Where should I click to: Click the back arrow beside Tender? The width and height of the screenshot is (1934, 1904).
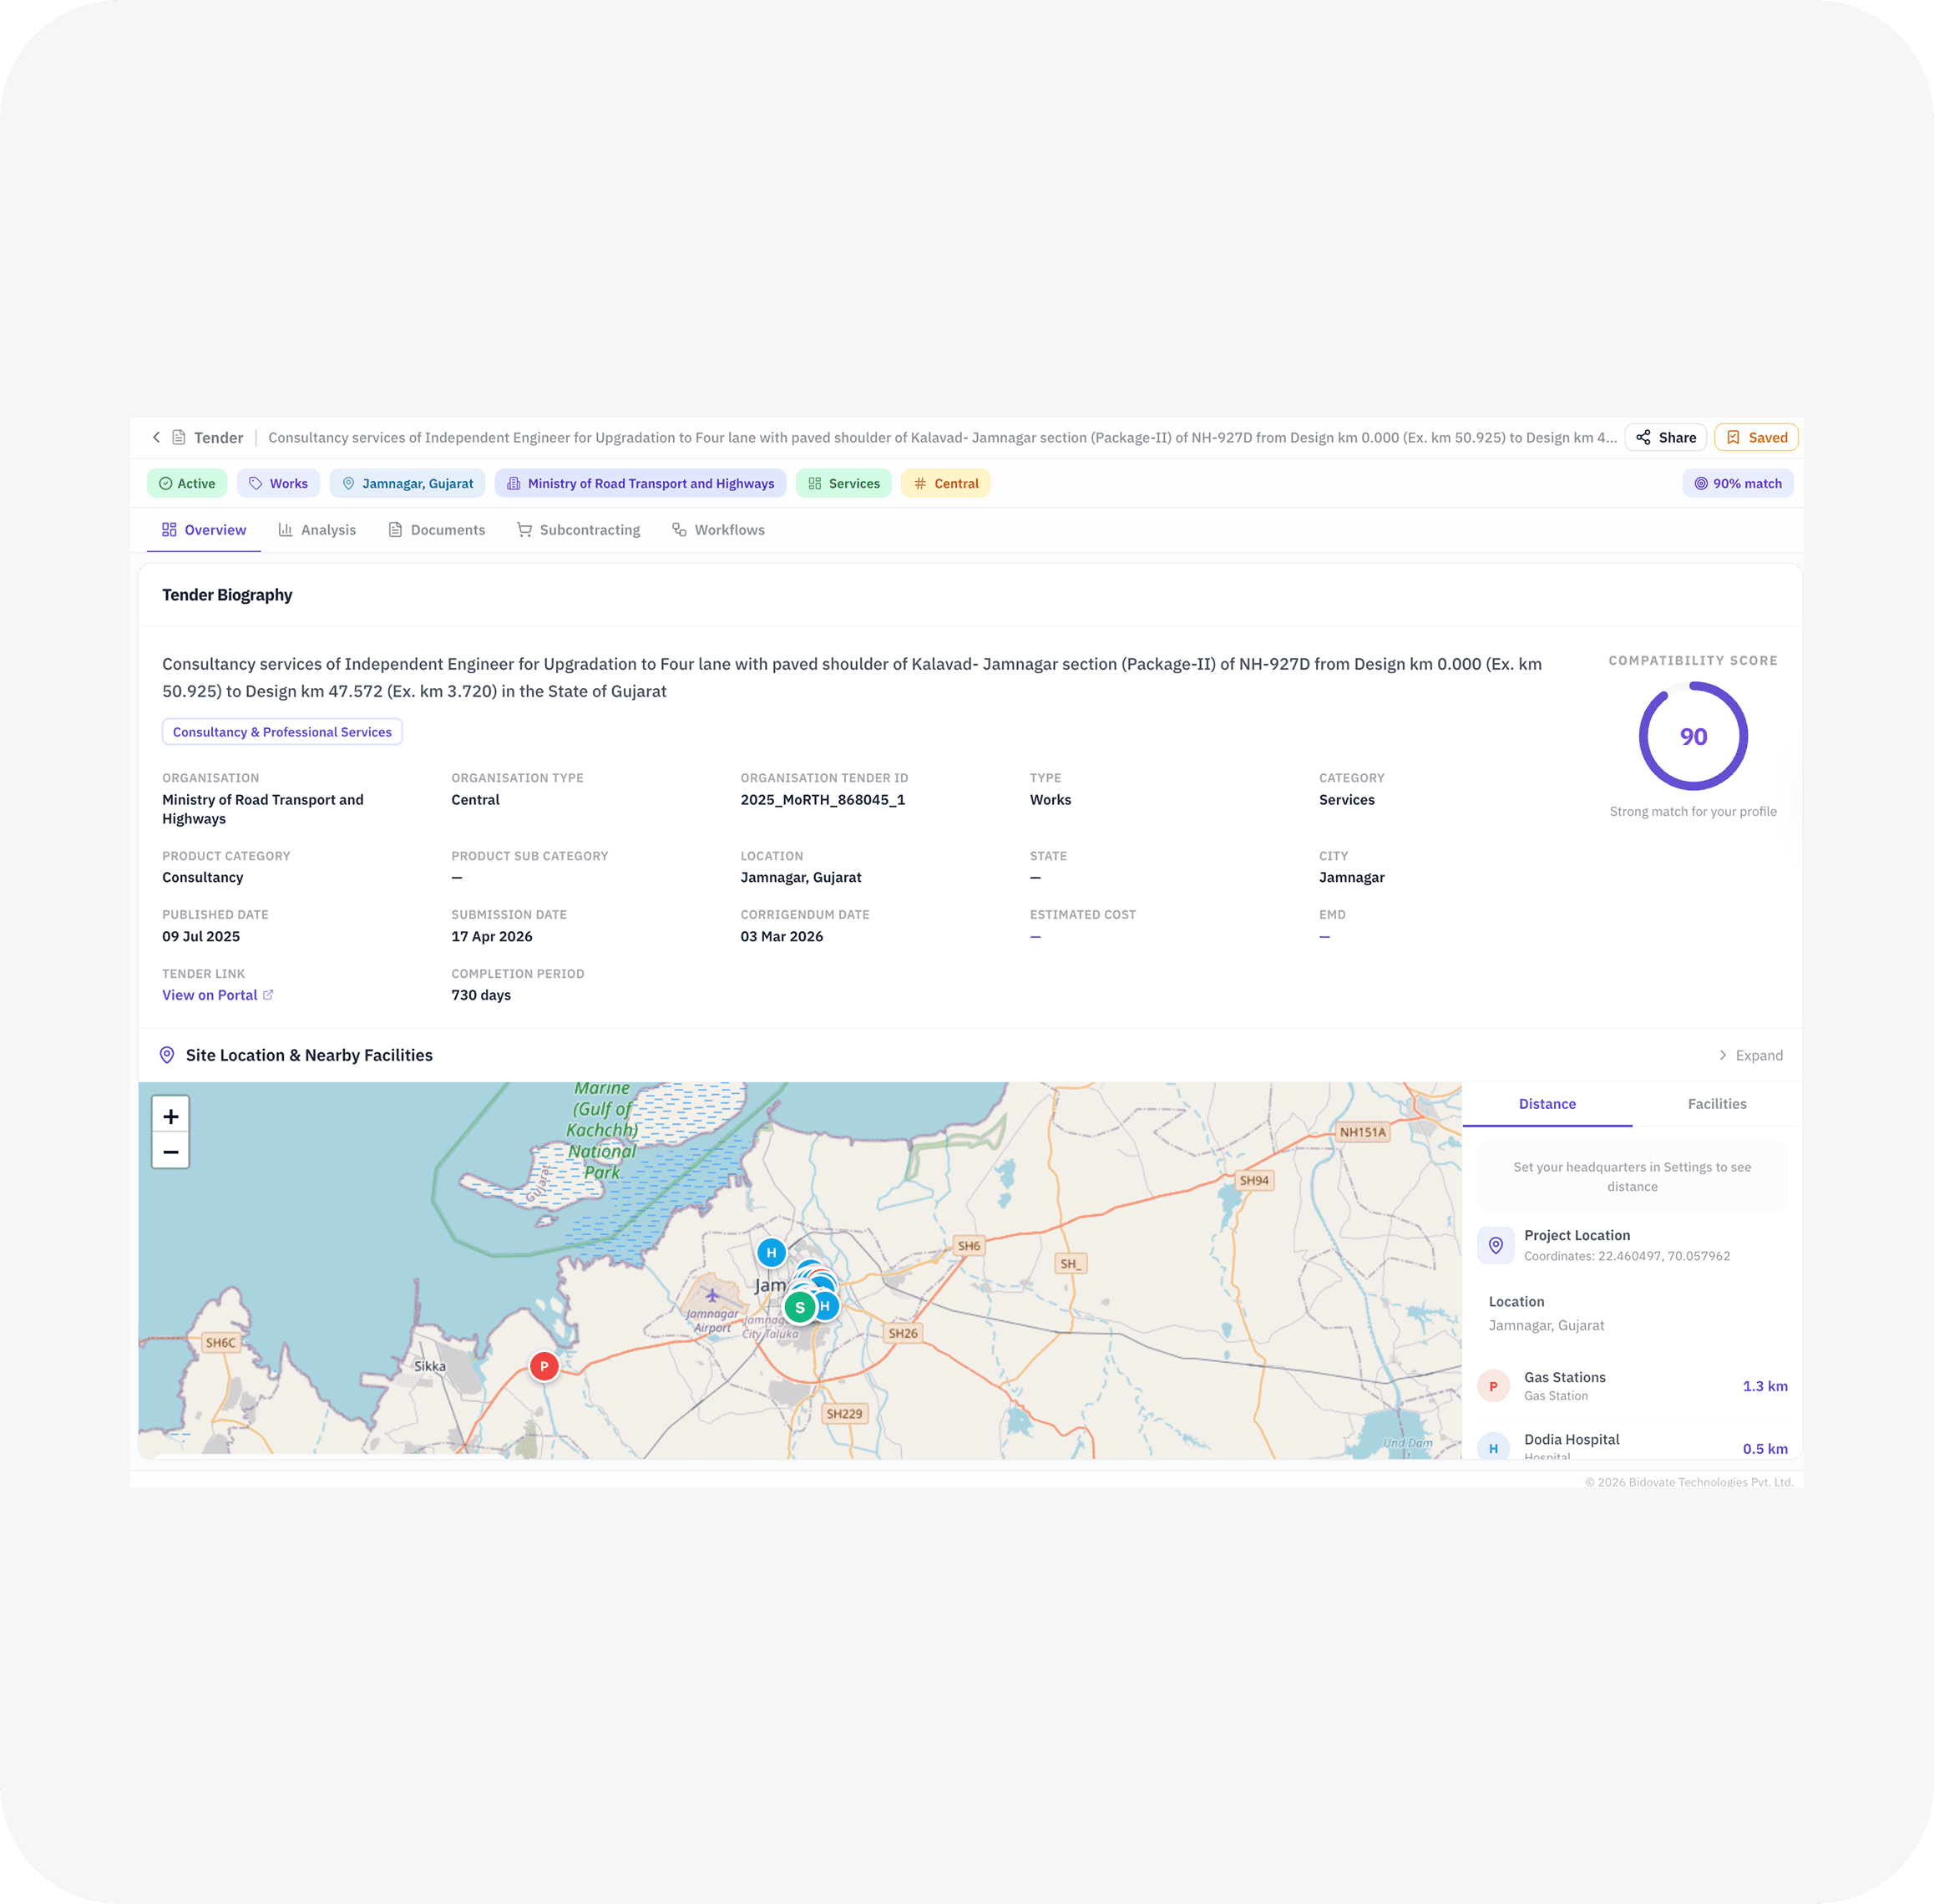coord(156,438)
